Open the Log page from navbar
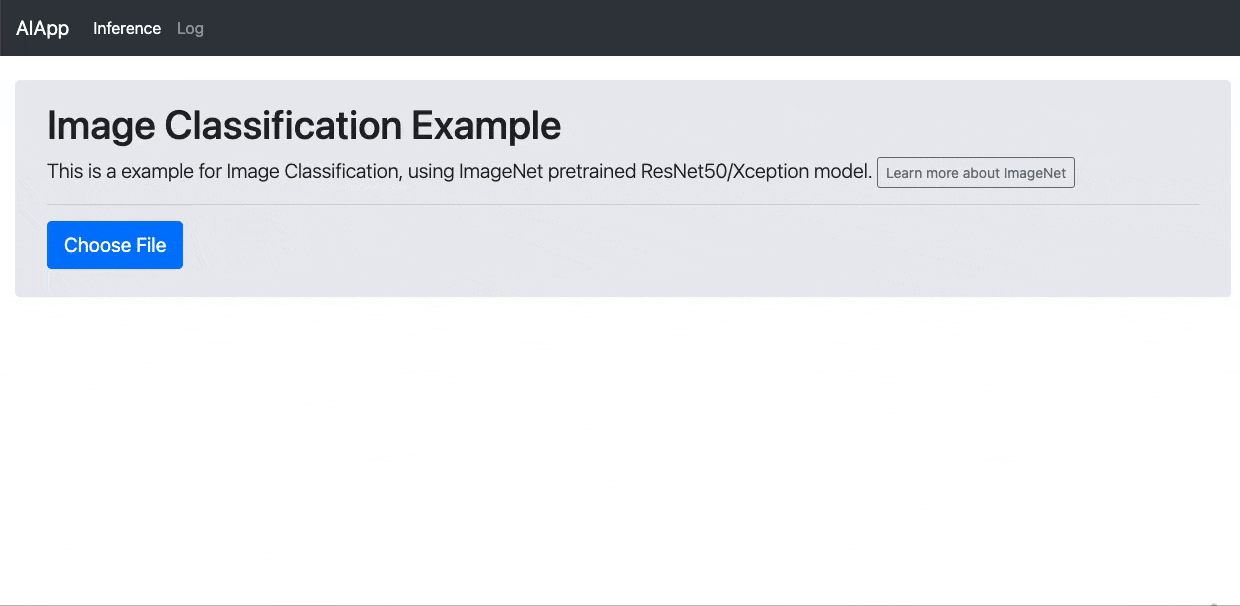 [x=190, y=28]
